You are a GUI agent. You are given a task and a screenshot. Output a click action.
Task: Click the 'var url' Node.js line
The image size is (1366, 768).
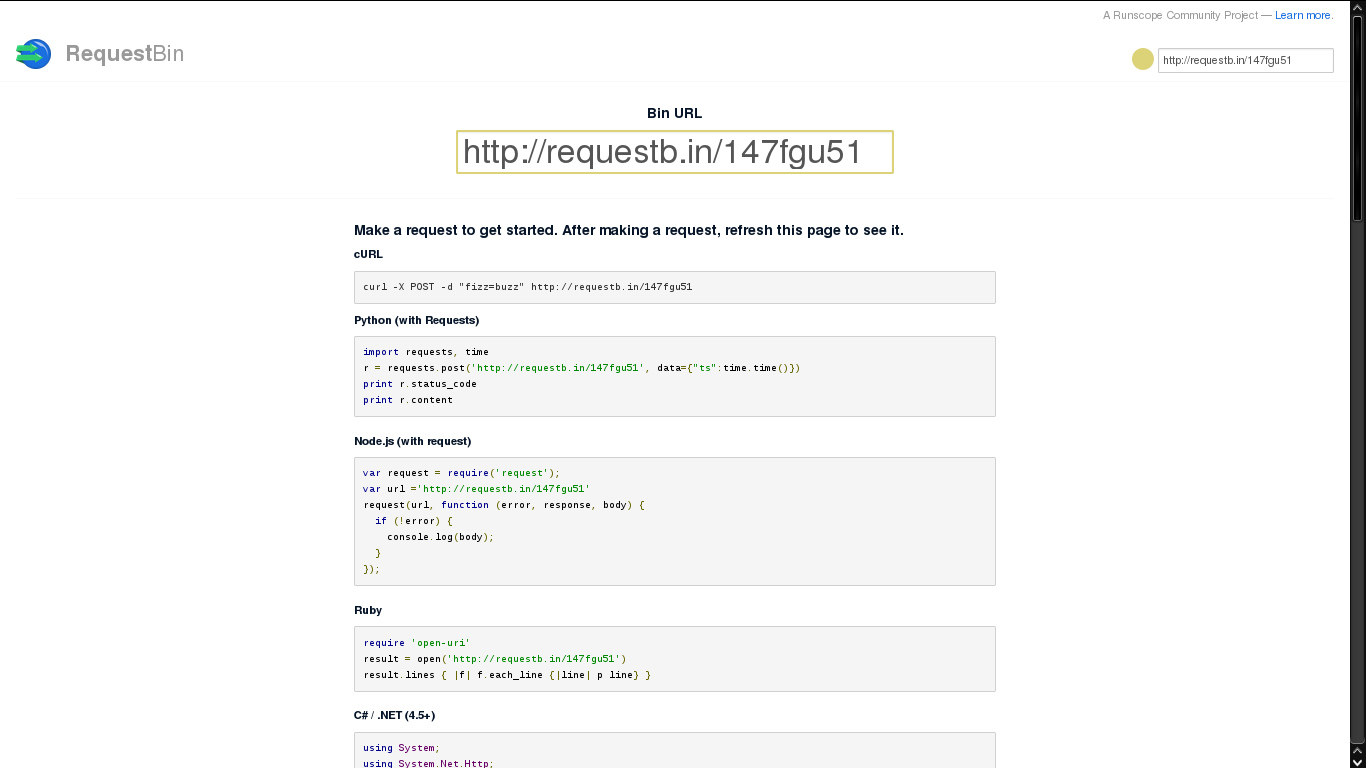(476, 489)
